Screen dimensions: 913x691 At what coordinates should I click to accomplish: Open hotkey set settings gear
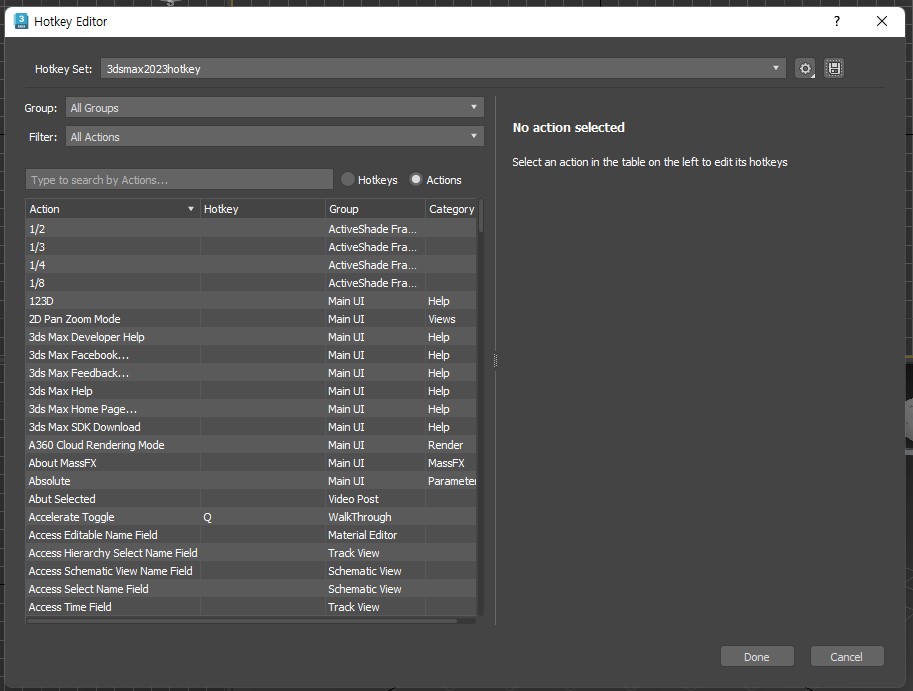pos(805,69)
